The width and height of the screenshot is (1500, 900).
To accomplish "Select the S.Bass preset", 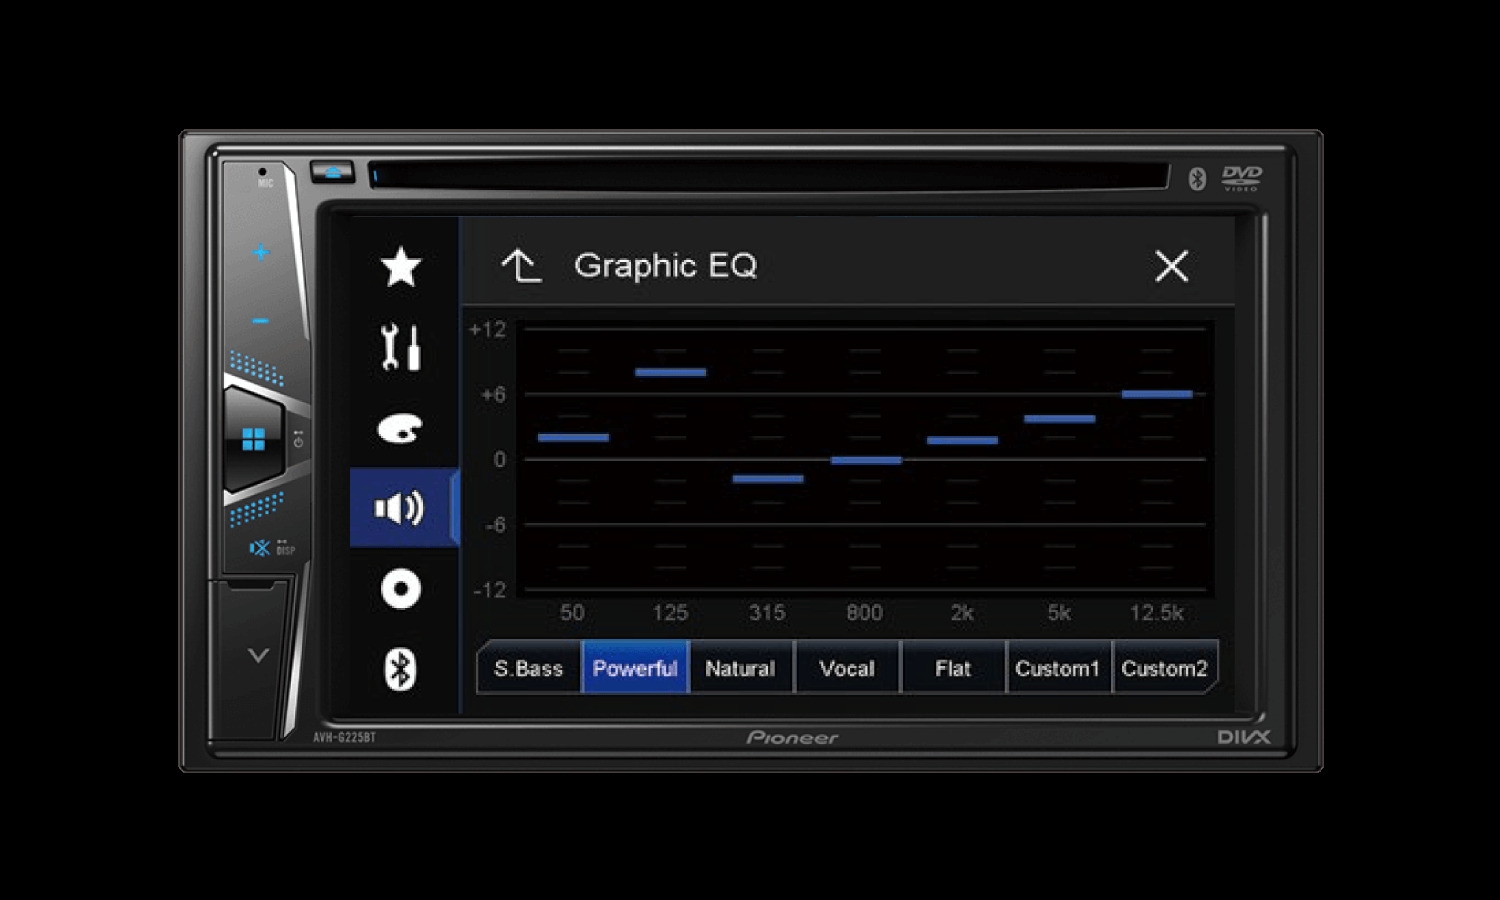I will point(528,668).
